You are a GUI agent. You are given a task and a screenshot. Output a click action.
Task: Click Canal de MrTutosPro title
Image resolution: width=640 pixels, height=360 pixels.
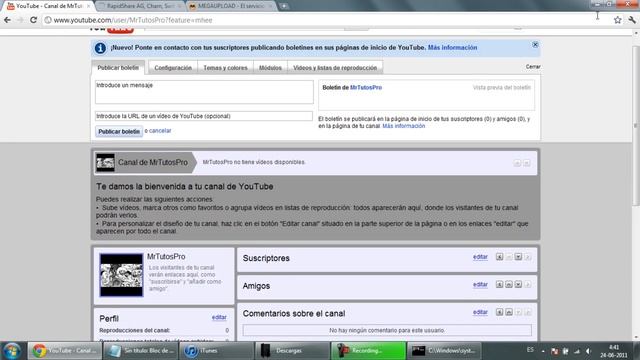pyautogui.click(x=153, y=162)
